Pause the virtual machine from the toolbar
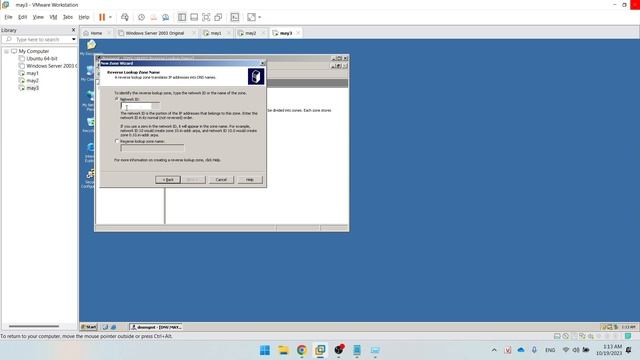Screen dimensions: 640x360 tap(102, 17)
